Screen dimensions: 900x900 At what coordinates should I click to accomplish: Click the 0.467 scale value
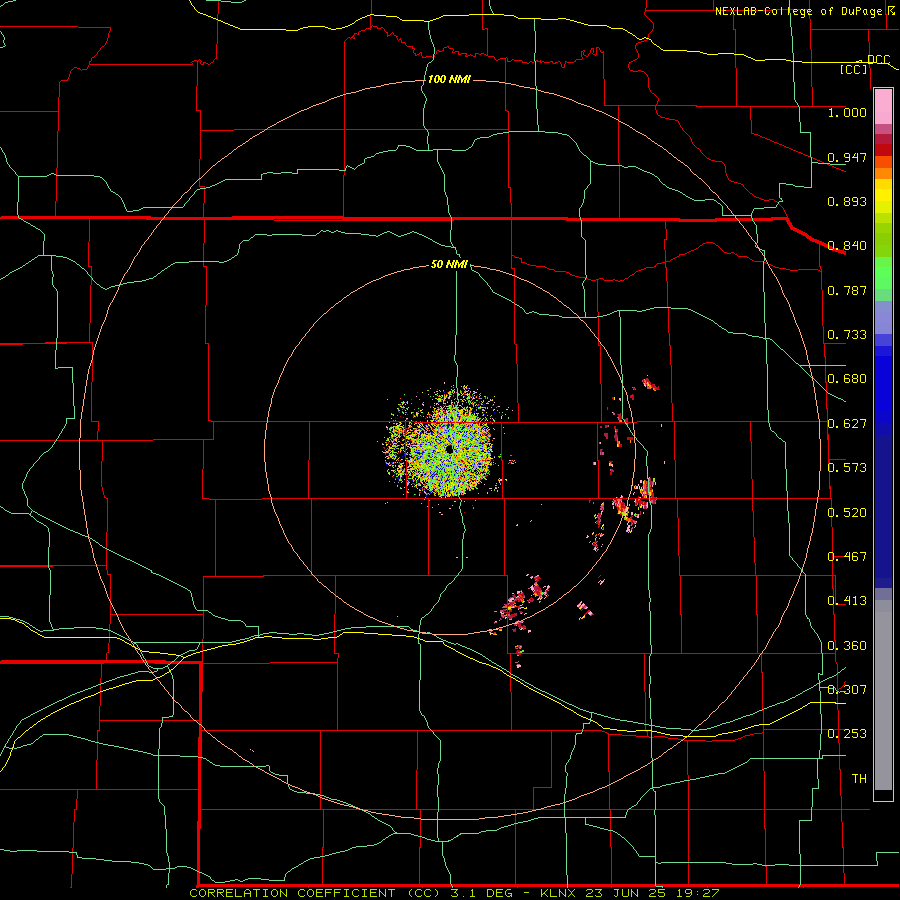[847, 557]
